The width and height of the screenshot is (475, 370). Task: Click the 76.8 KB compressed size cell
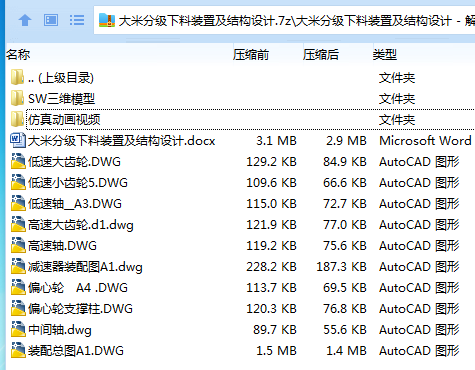click(345, 309)
